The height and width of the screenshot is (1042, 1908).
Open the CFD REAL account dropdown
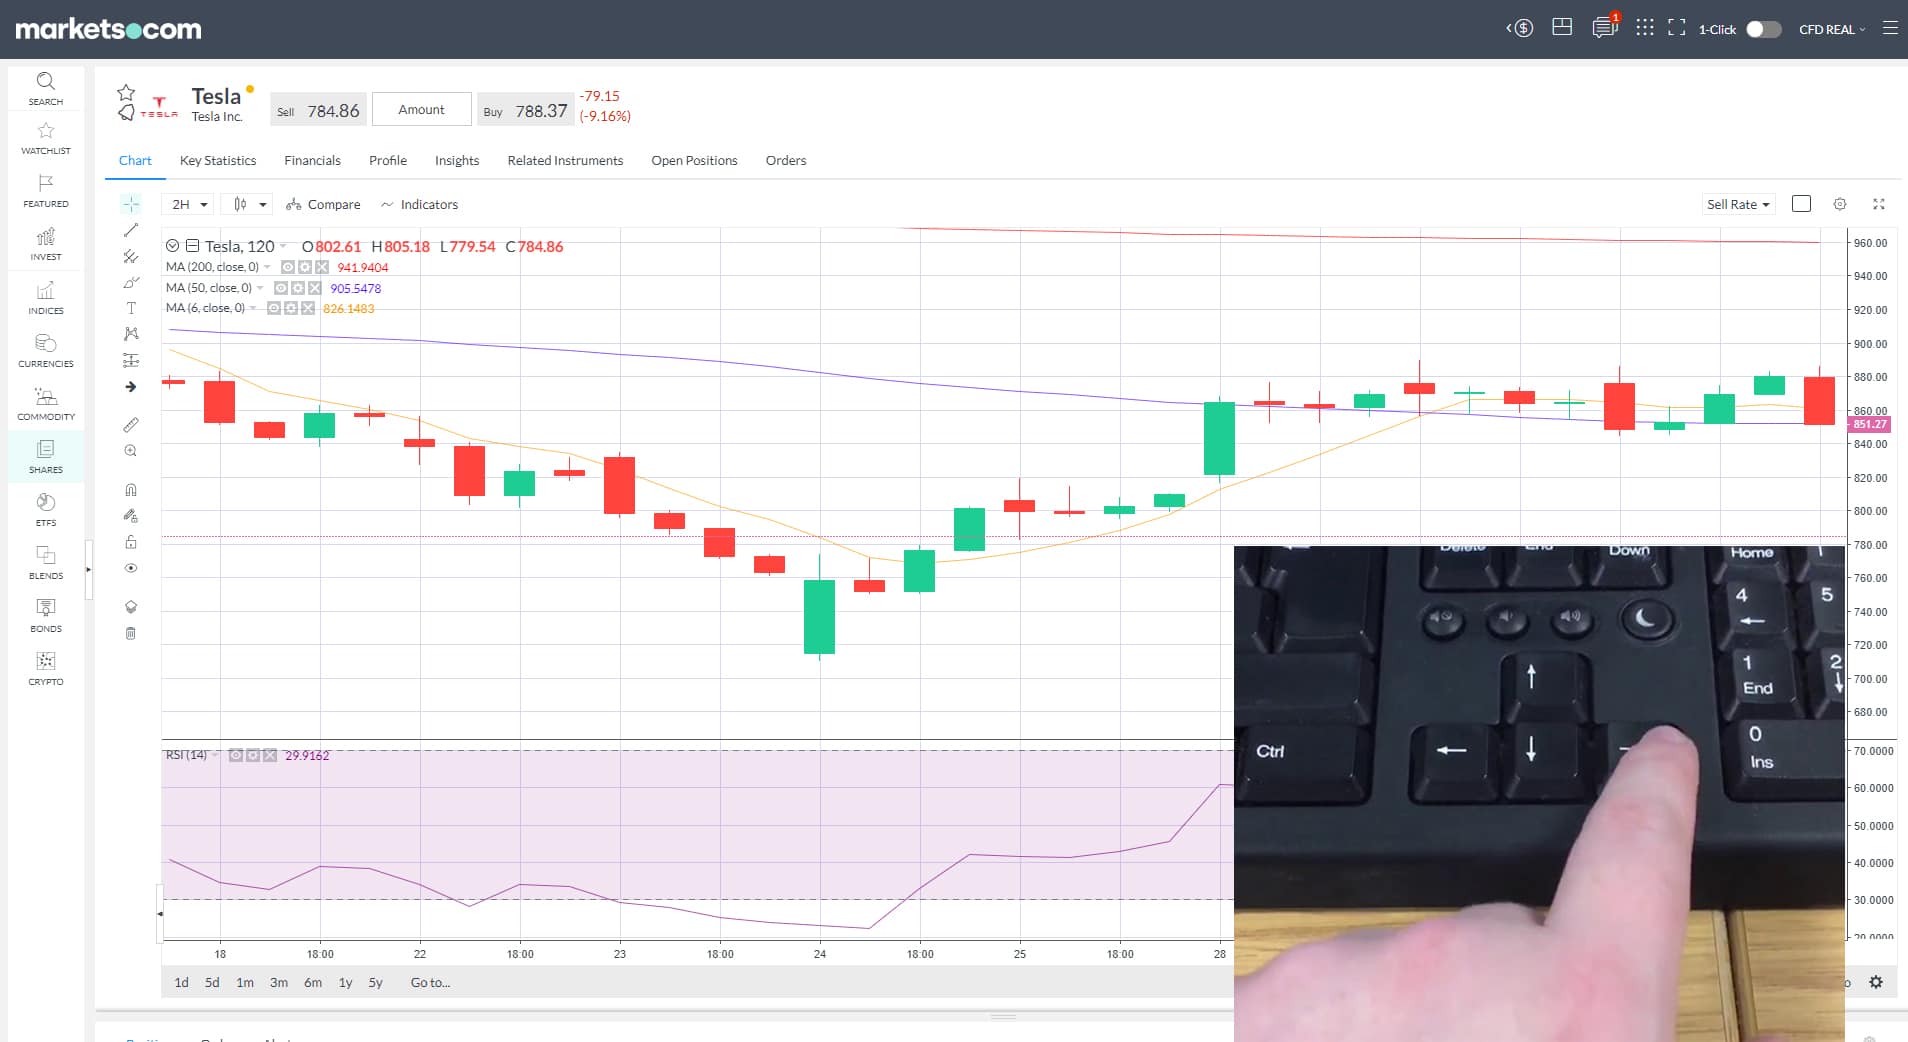[1832, 29]
